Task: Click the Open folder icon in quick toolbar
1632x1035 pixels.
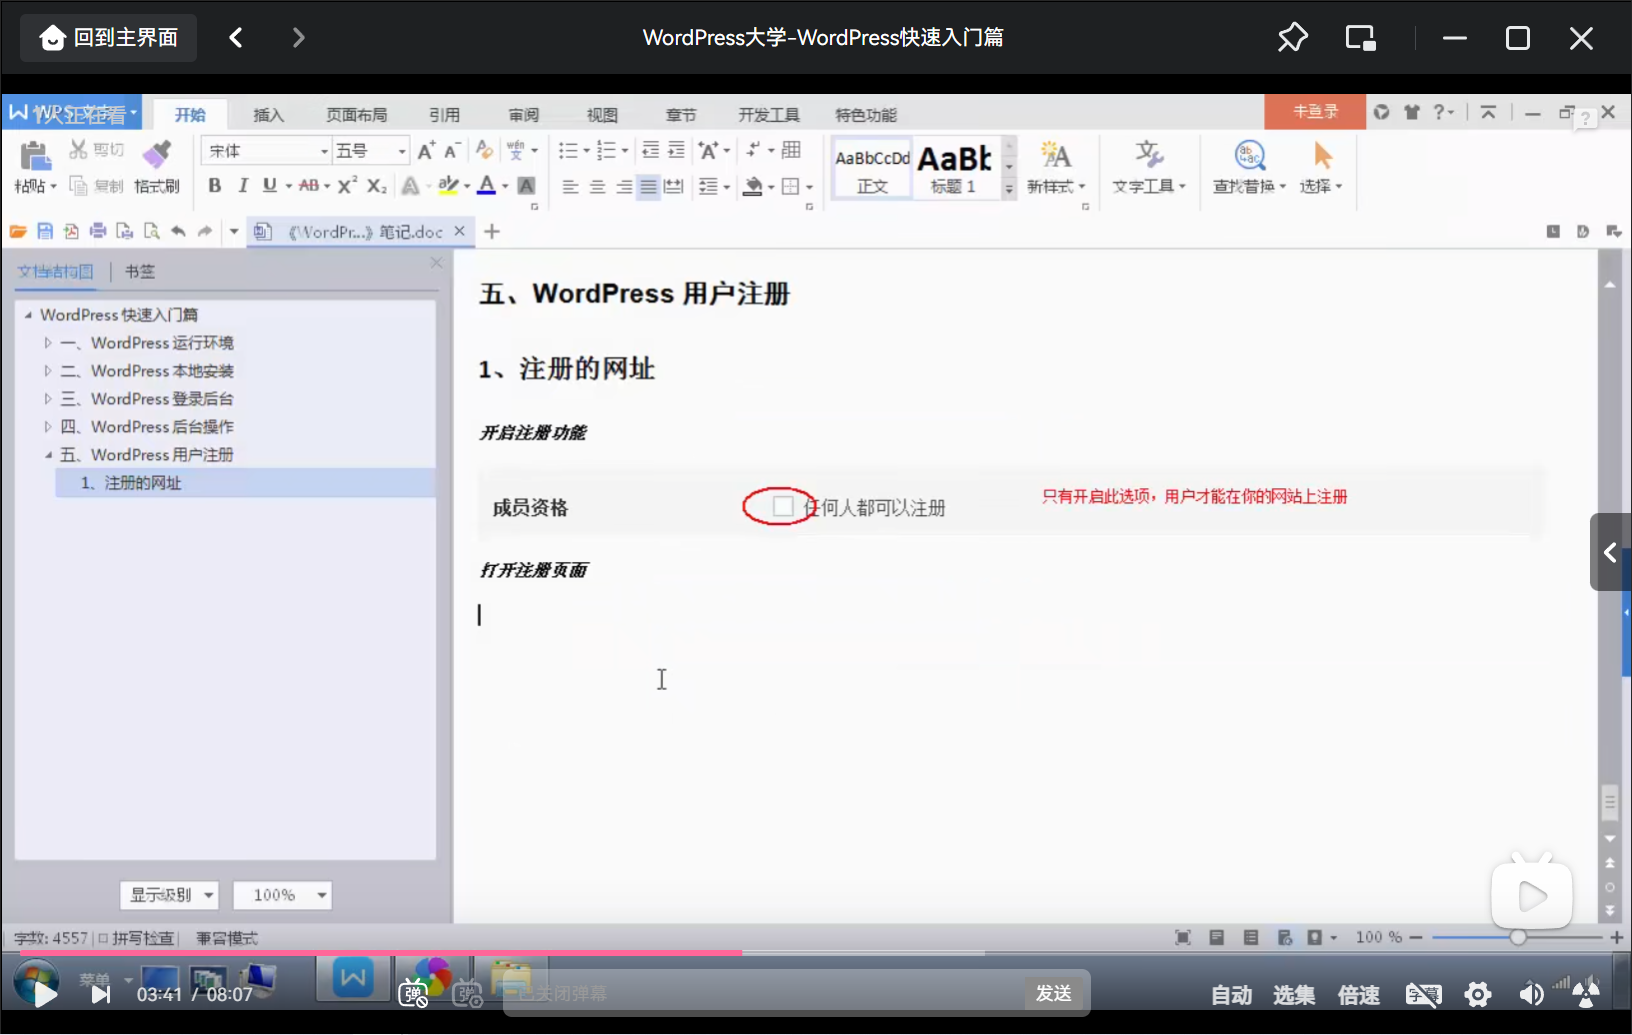Action: coord(18,232)
